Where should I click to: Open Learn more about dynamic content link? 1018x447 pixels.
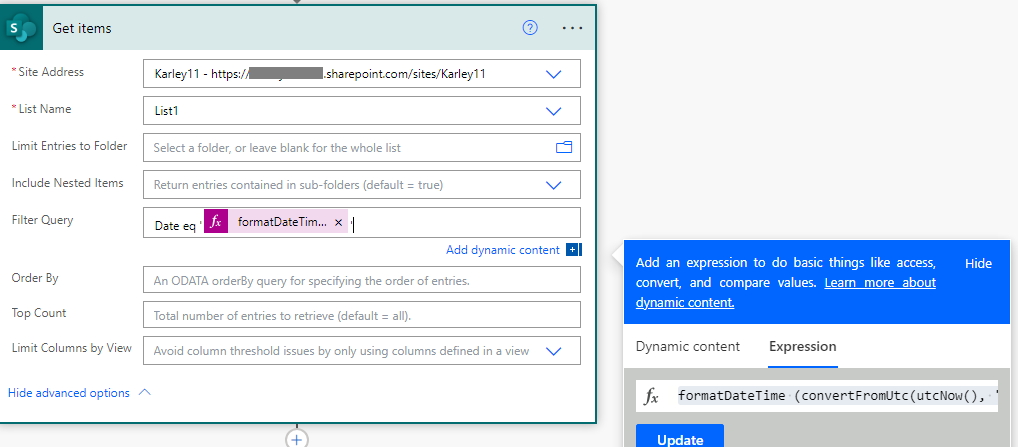click(786, 293)
